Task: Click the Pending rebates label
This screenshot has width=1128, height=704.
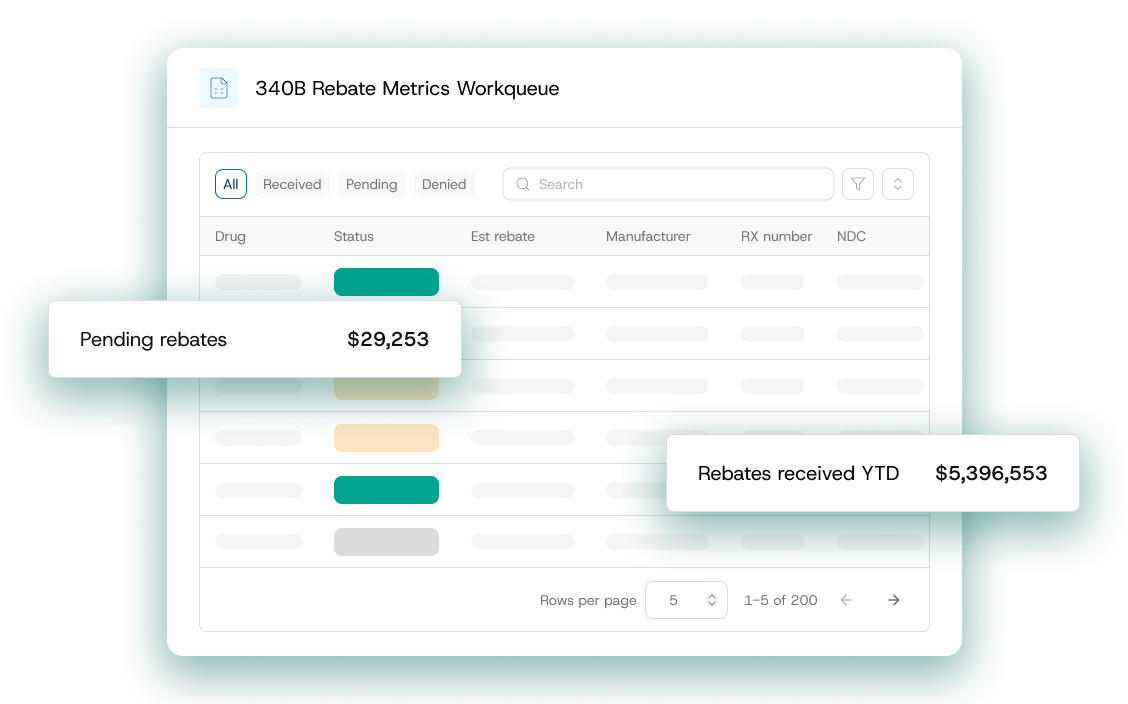Action: [x=153, y=339]
